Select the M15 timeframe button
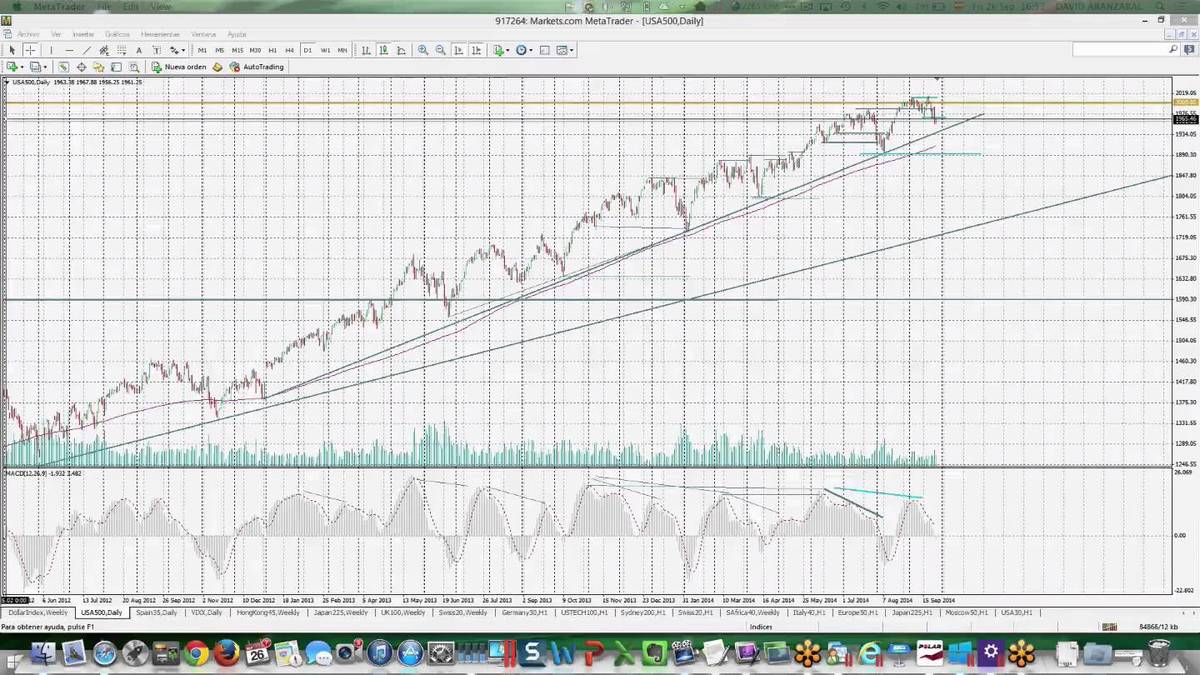 (237, 50)
